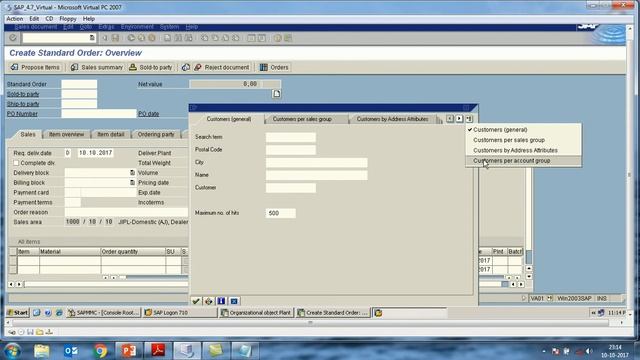The height and width of the screenshot is (360, 640).
Task: Open the Virtual PC Action menu
Action: tap(15, 19)
